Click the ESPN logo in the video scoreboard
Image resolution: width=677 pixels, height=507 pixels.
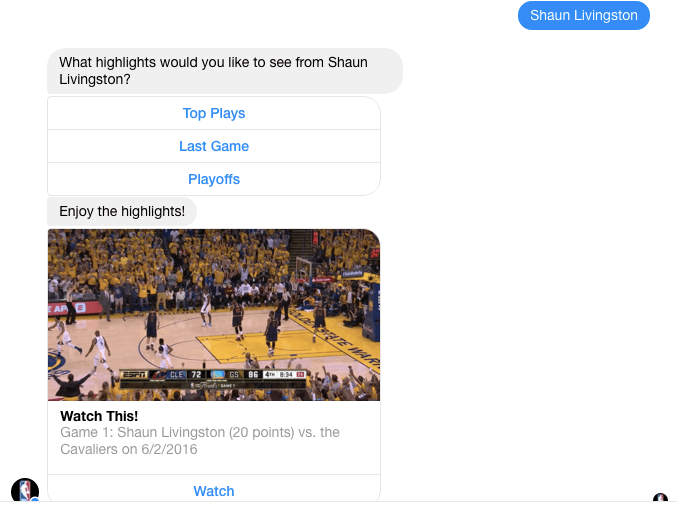[134, 374]
